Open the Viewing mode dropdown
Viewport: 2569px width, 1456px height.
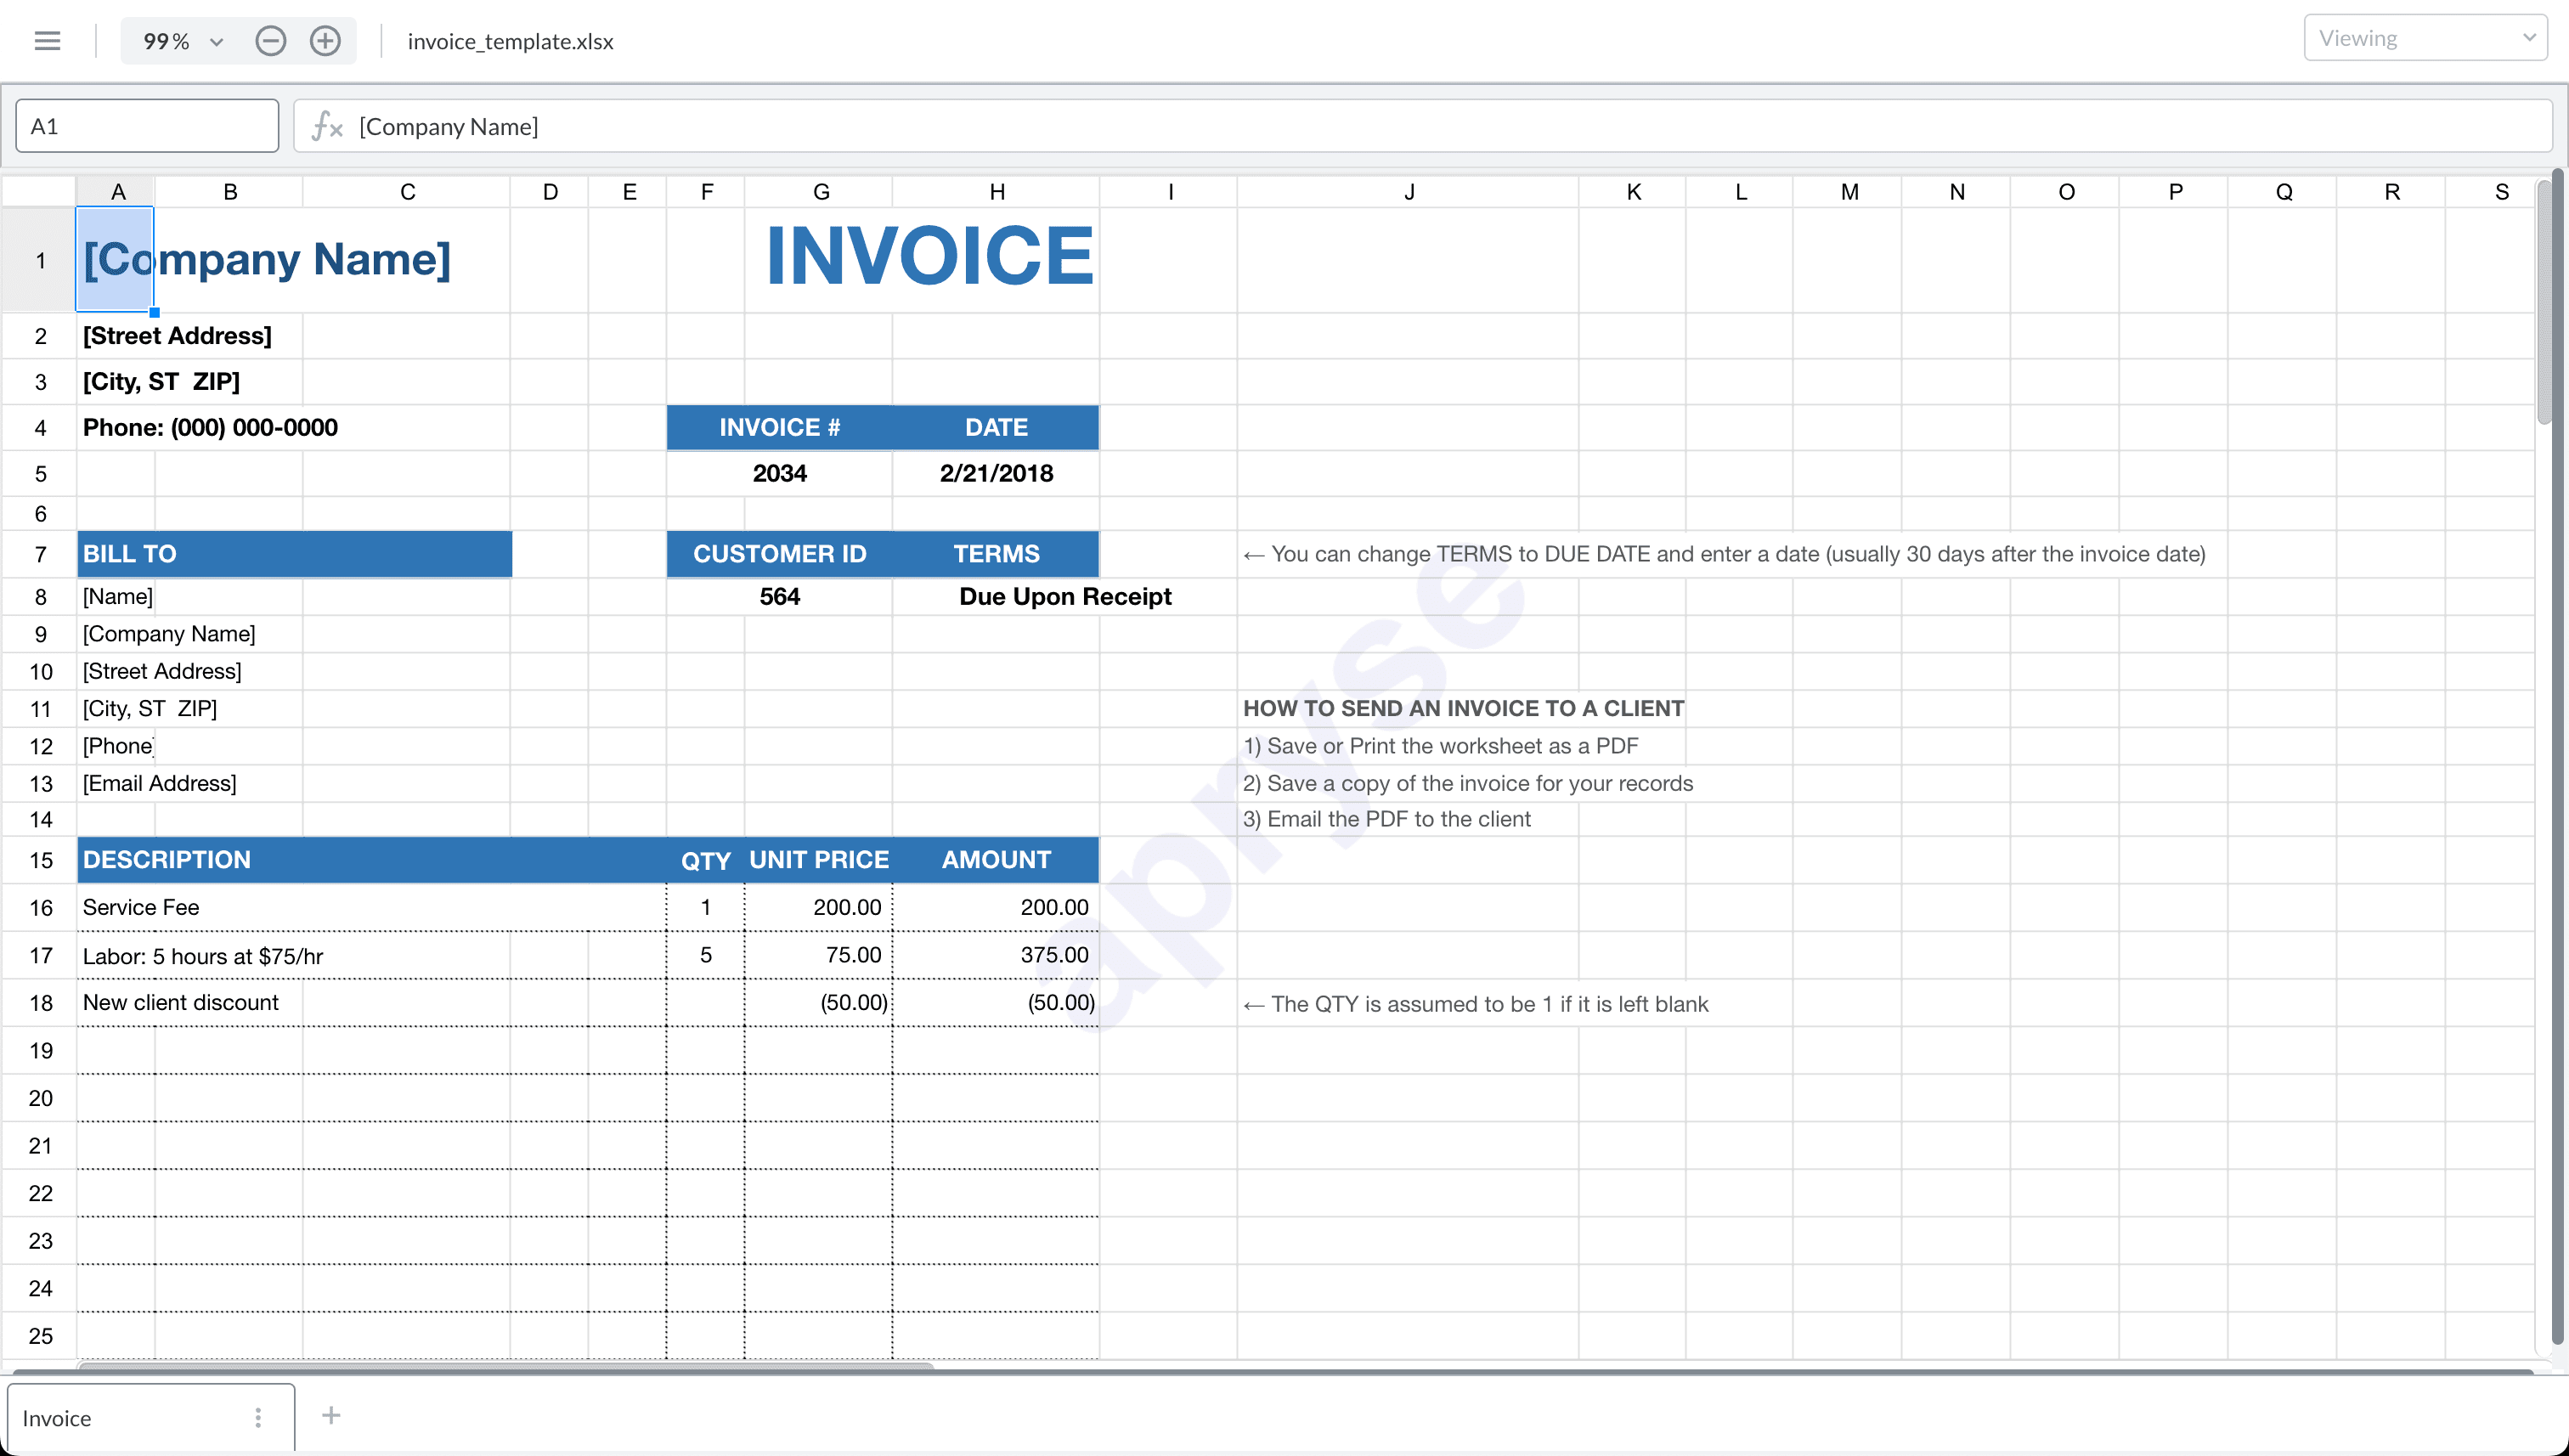point(2424,37)
